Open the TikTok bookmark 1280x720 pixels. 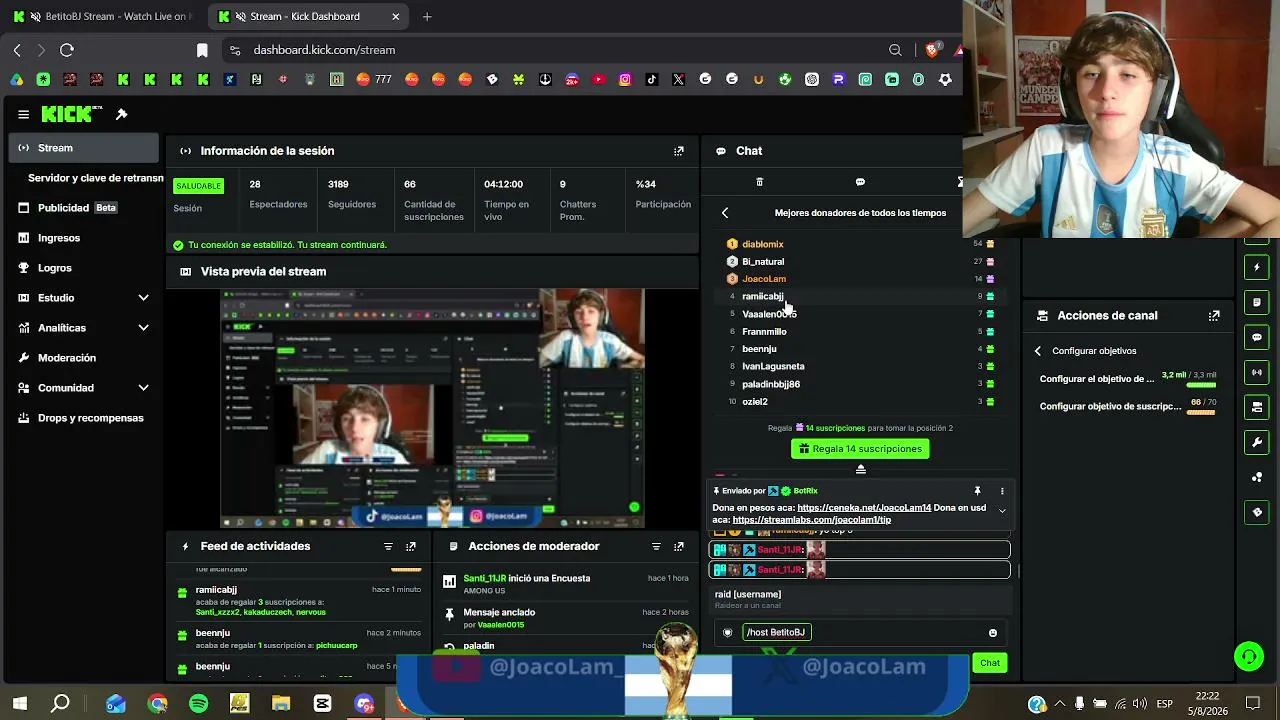(652, 79)
